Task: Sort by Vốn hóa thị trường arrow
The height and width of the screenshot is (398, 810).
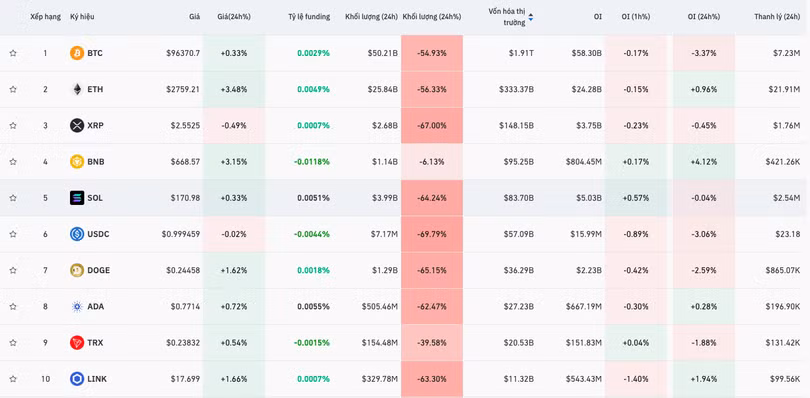Action: (x=531, y=17)
